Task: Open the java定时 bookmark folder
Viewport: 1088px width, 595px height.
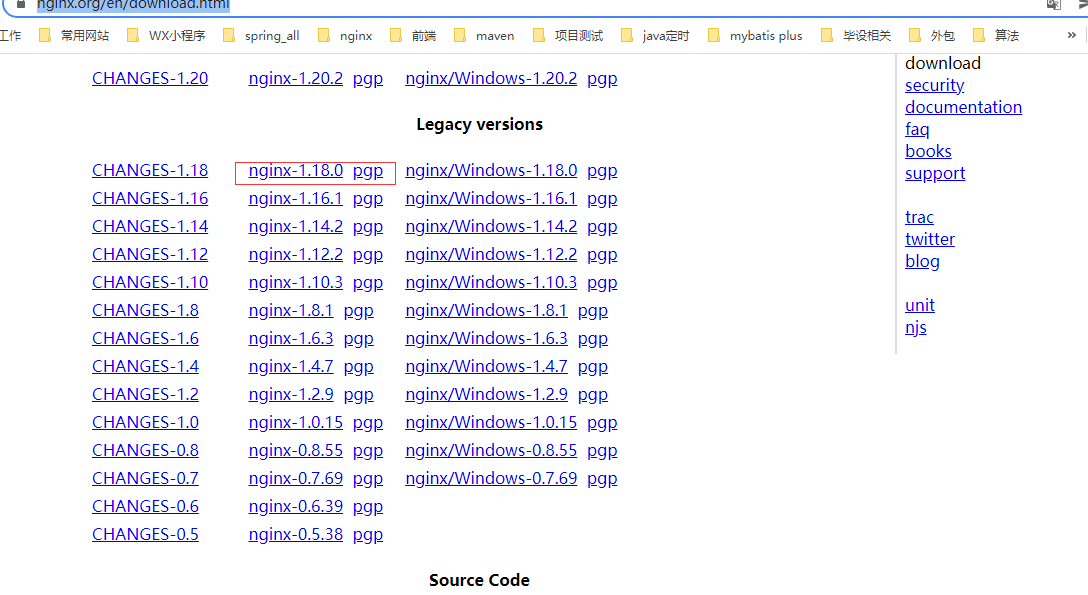Action: [x=656, y=35]
